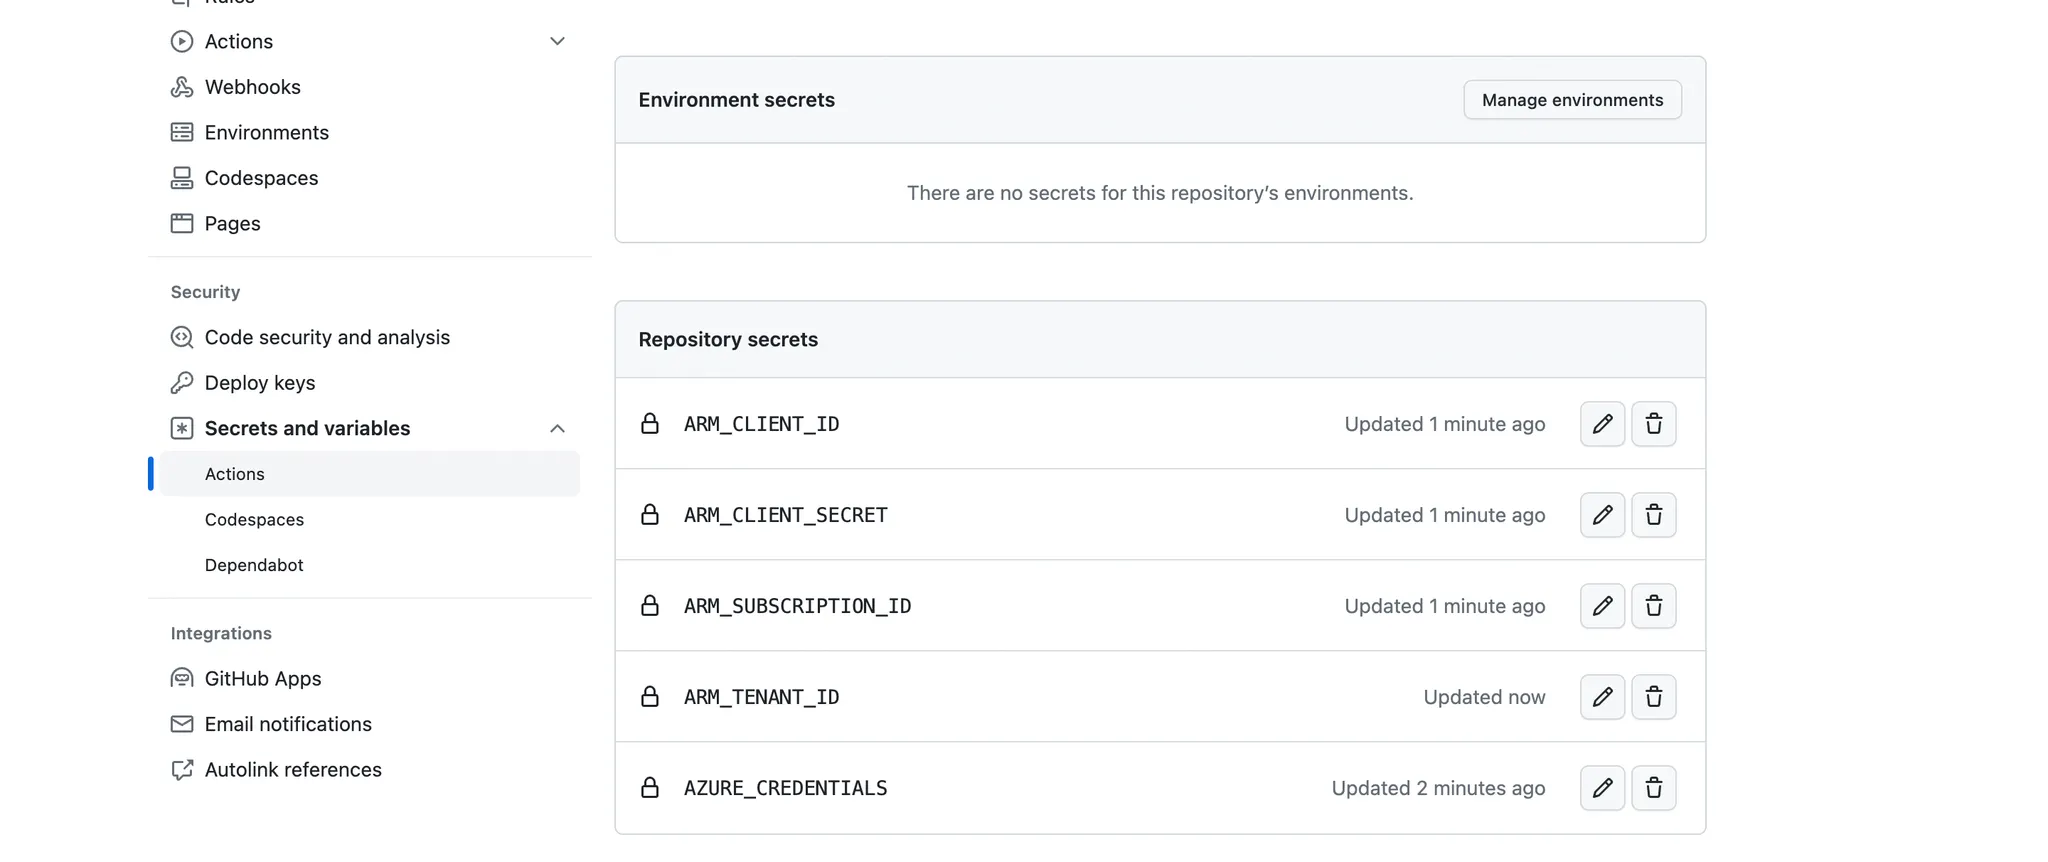The image size is (2048, 862).
Task: Delete the ARM_CLIENT_SECRET secret
Action: pyautogui.click(x=1654, y=515)
